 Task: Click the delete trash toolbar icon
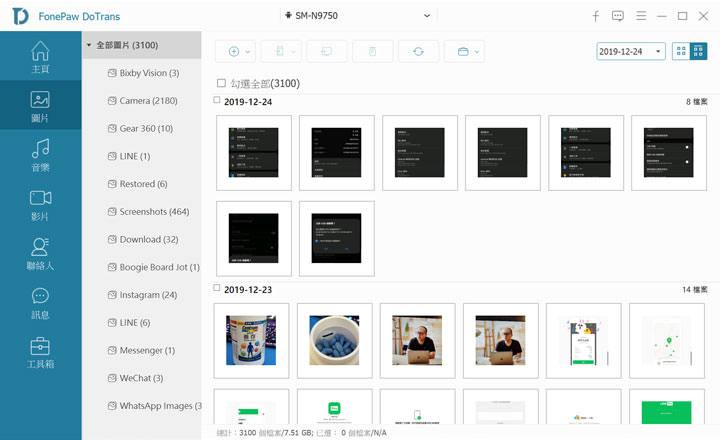click(372, 51)
